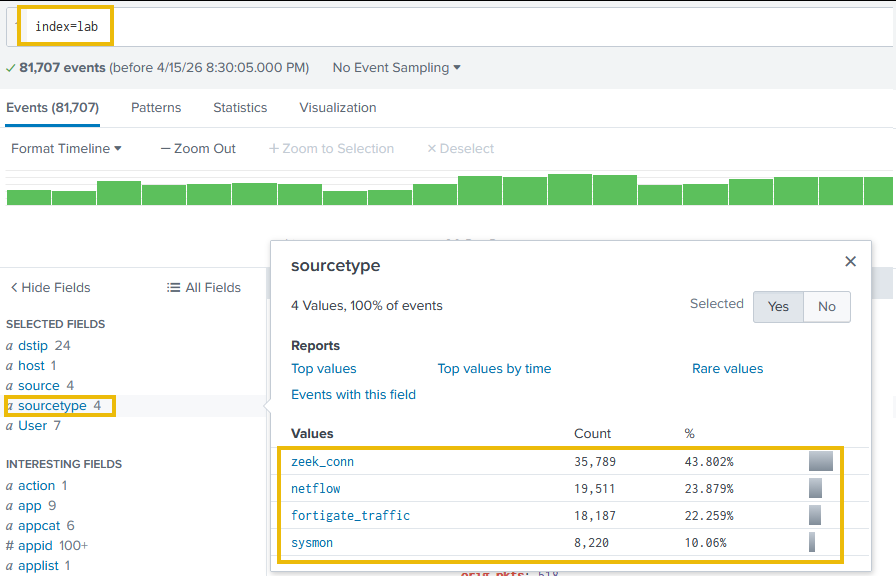The image size is (896, 576).
Task: Click Zoom to Selection
Action: 331,149
